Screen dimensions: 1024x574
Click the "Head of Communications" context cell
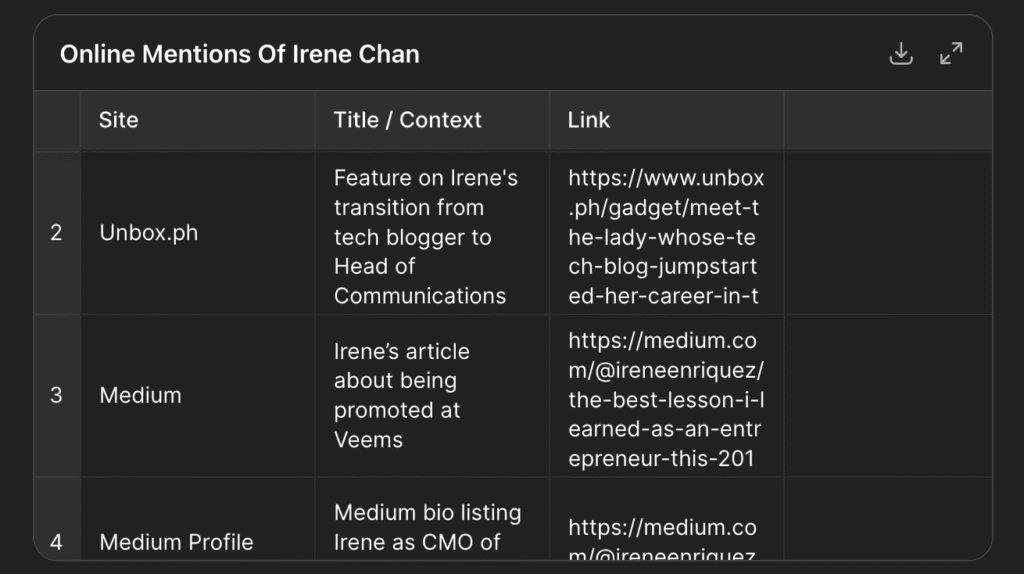tap(426, 237)
